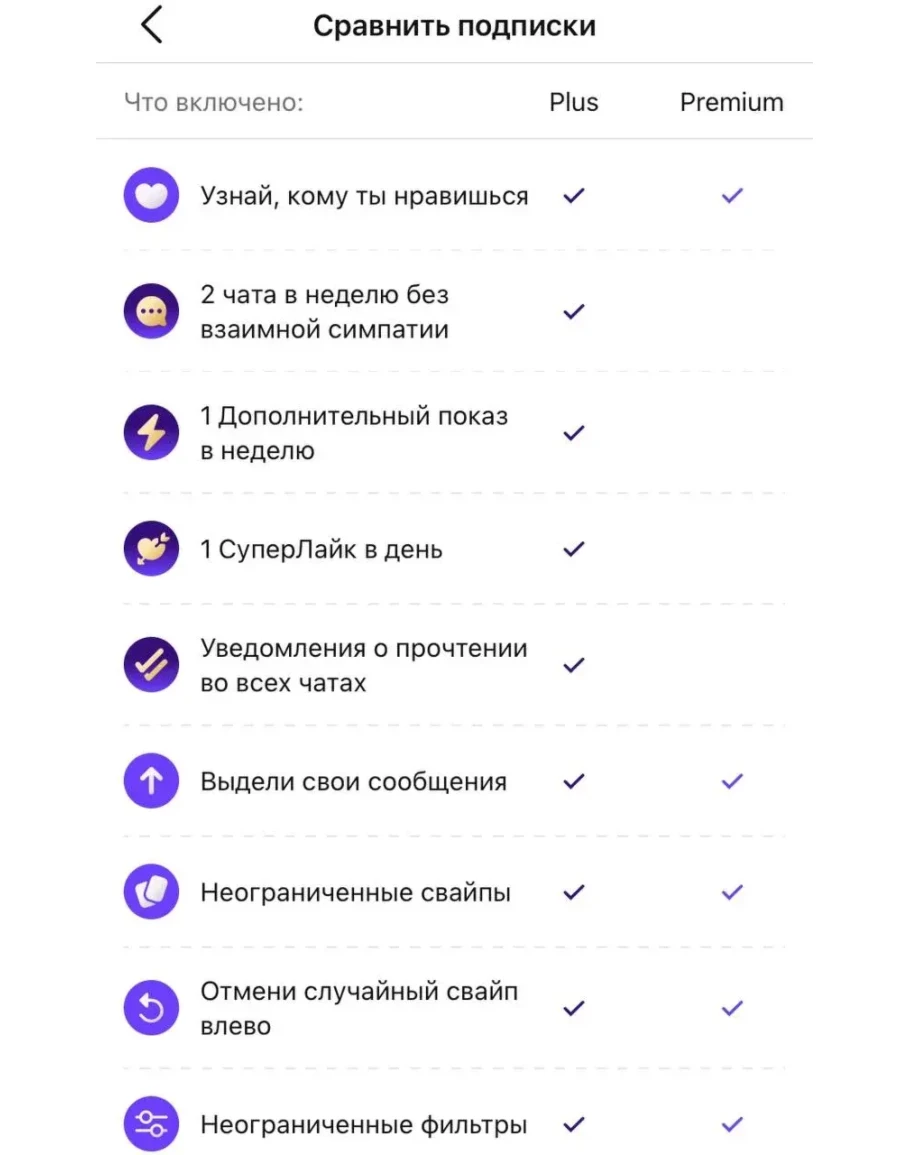910x1155 pixels.
Task: Tap the sliders icon for unlimited filters
Action: (x=151, y=1124)
